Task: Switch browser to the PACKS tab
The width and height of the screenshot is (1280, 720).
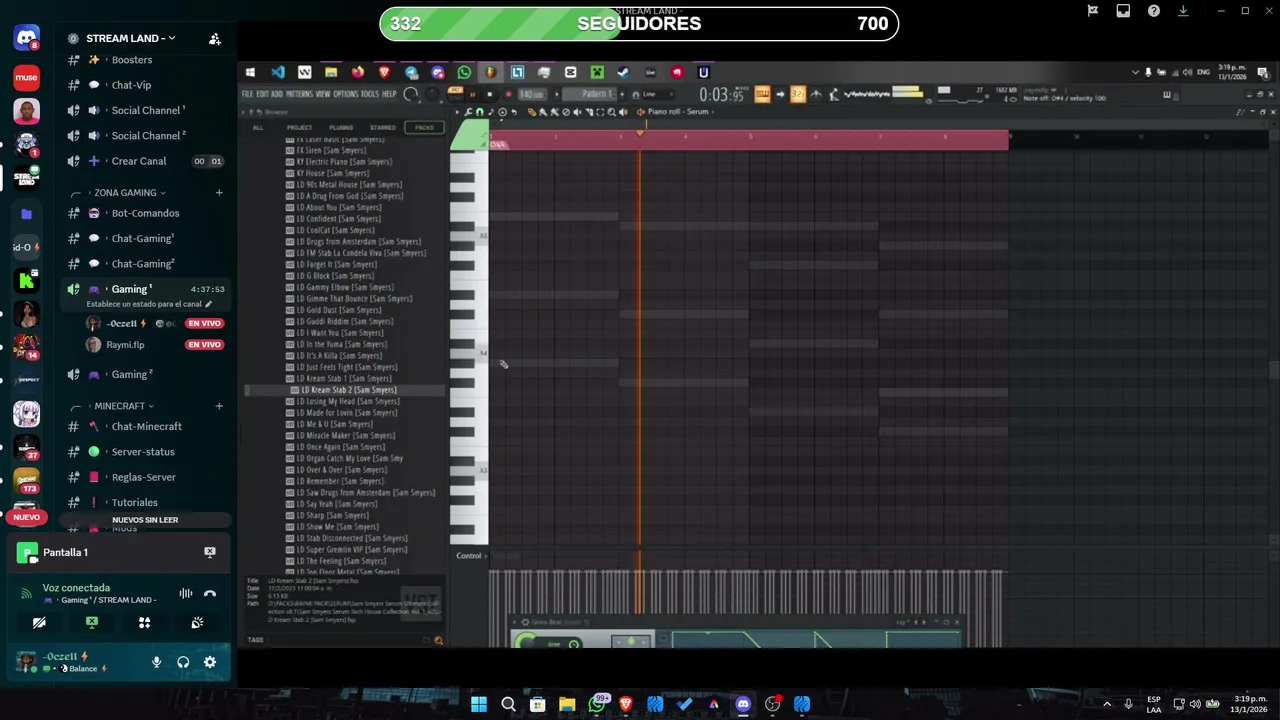Action: 424,128
